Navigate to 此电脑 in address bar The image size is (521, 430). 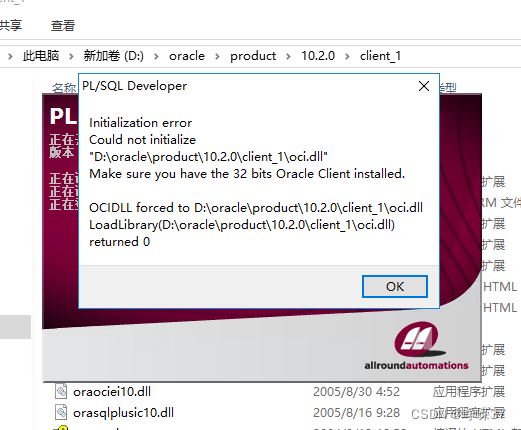pos(41,56)
